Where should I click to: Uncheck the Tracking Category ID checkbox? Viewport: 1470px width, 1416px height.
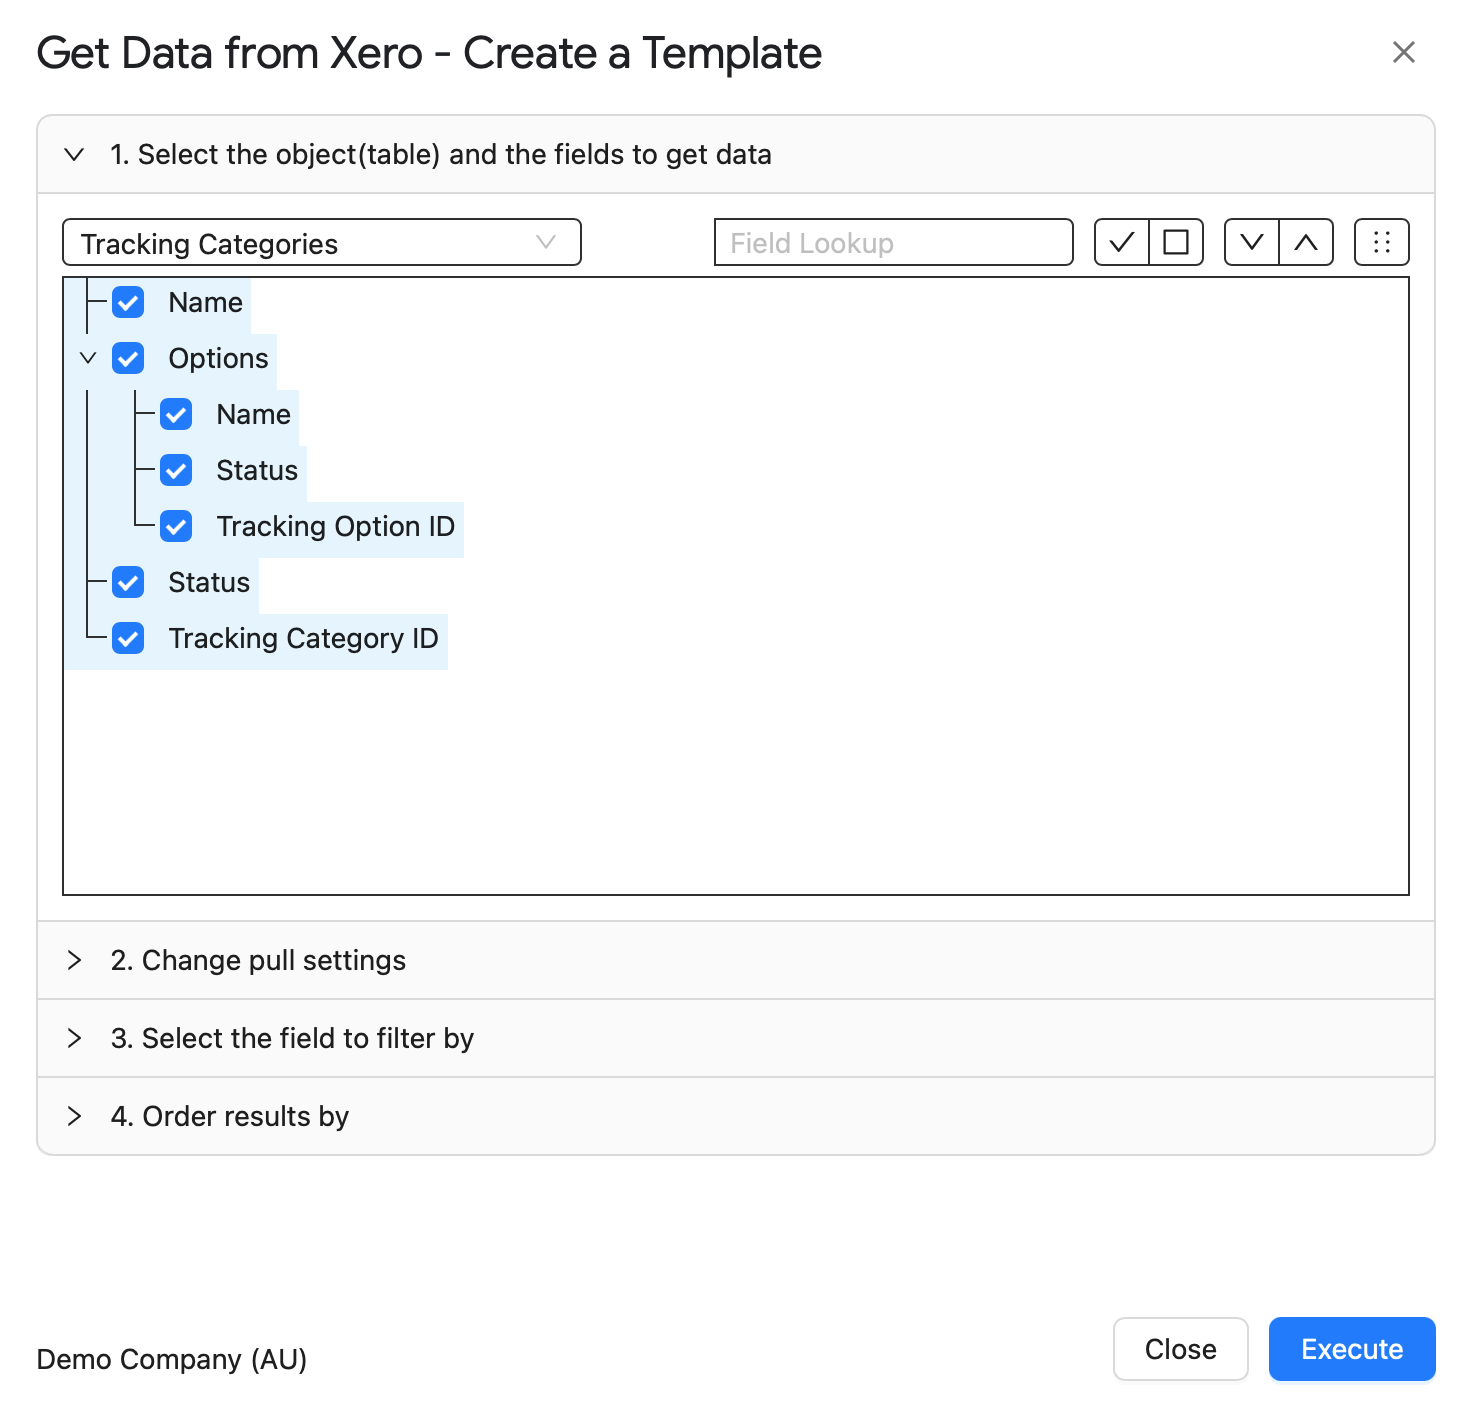point(128,638)
